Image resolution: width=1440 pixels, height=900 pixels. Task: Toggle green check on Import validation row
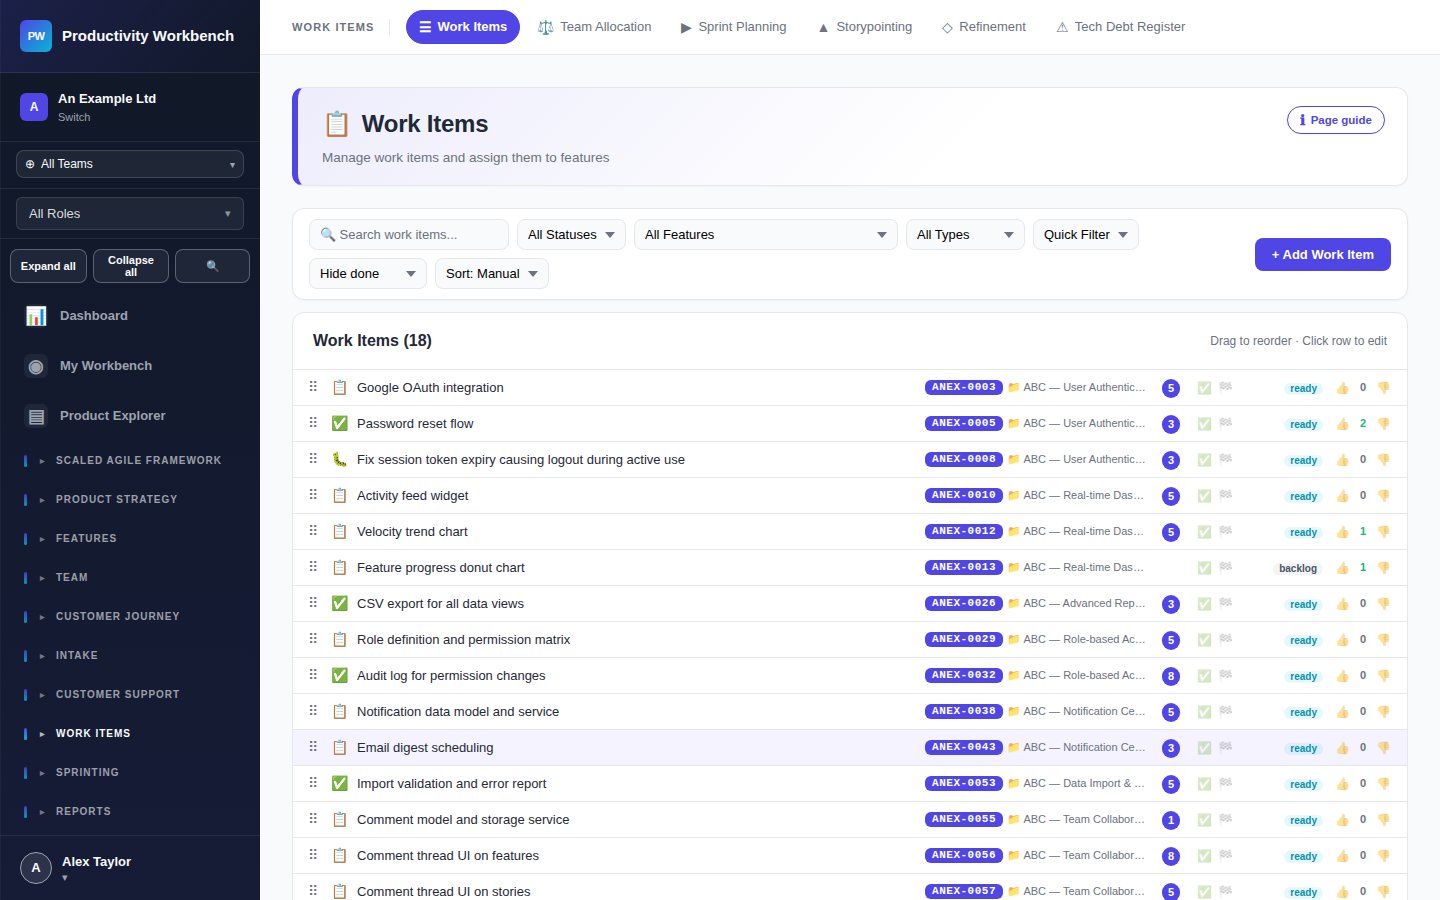(1205, 784)
